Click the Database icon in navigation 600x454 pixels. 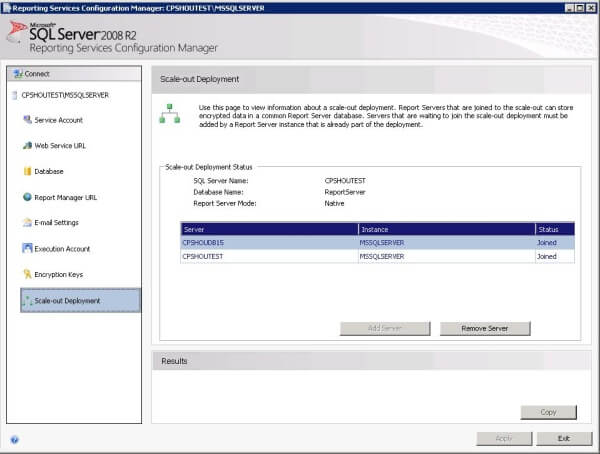click(27, 171)
